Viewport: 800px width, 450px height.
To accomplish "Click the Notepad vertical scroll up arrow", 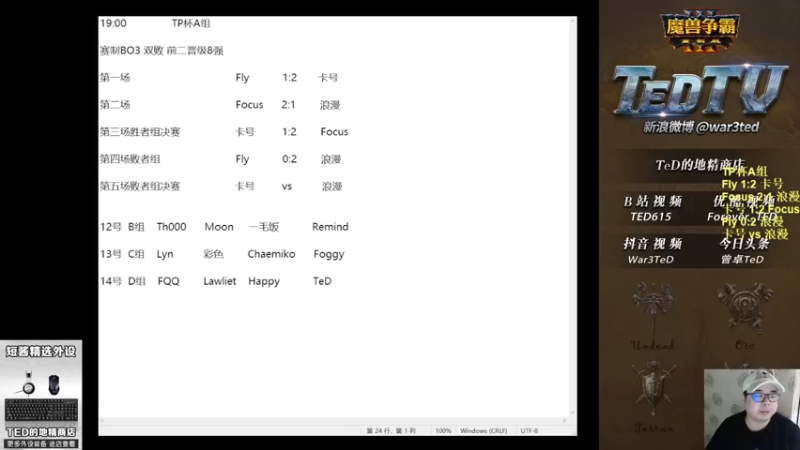I will click(572, 21).
